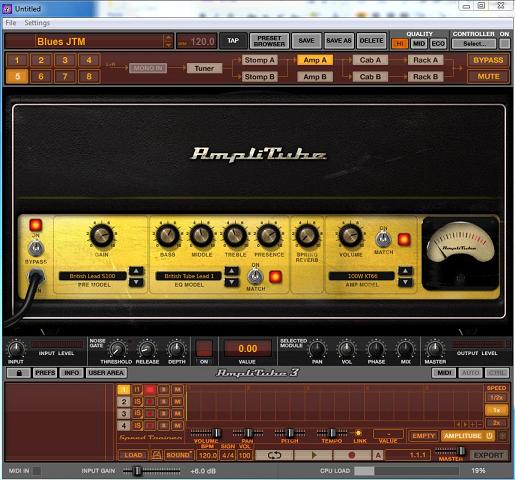Open the controller Select... dropdown
Screen dimensions: 515x480
(474, 44)
